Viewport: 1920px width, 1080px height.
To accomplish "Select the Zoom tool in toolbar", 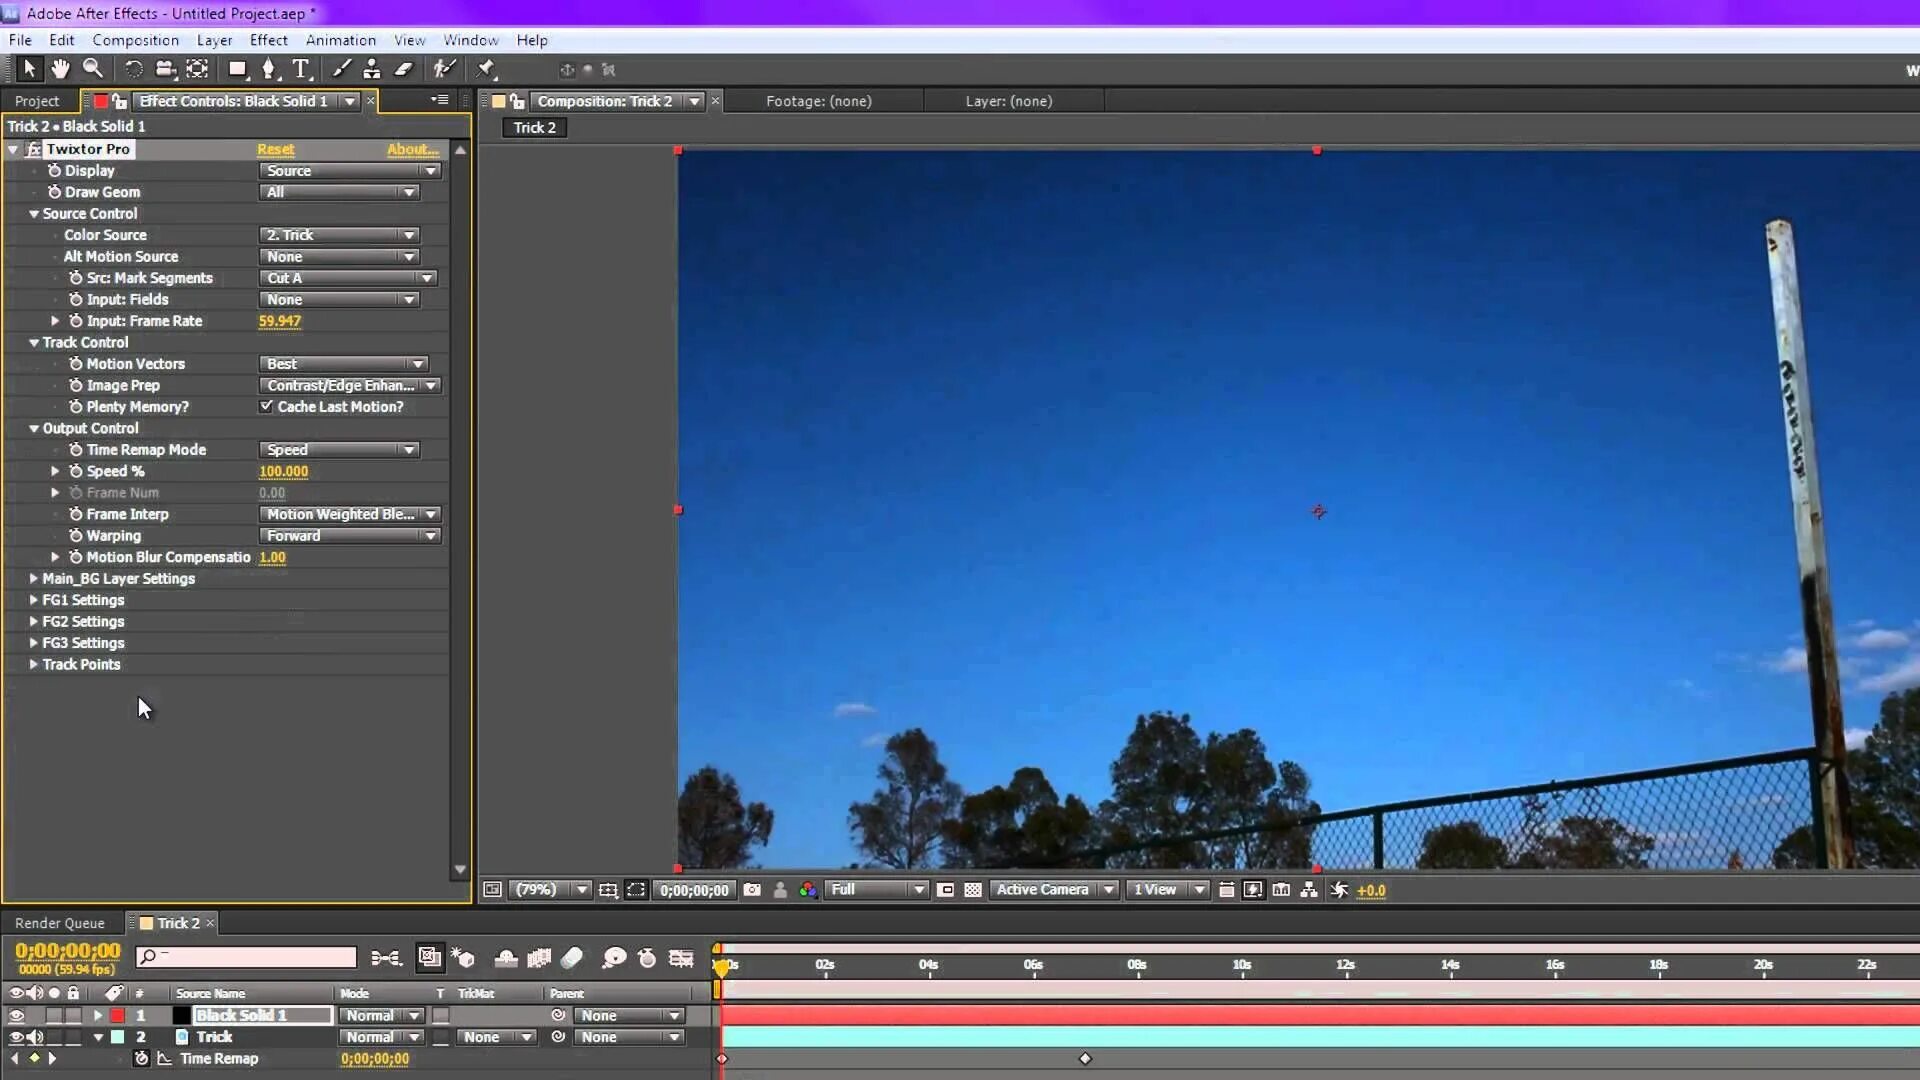I will [x=93, y=69].
